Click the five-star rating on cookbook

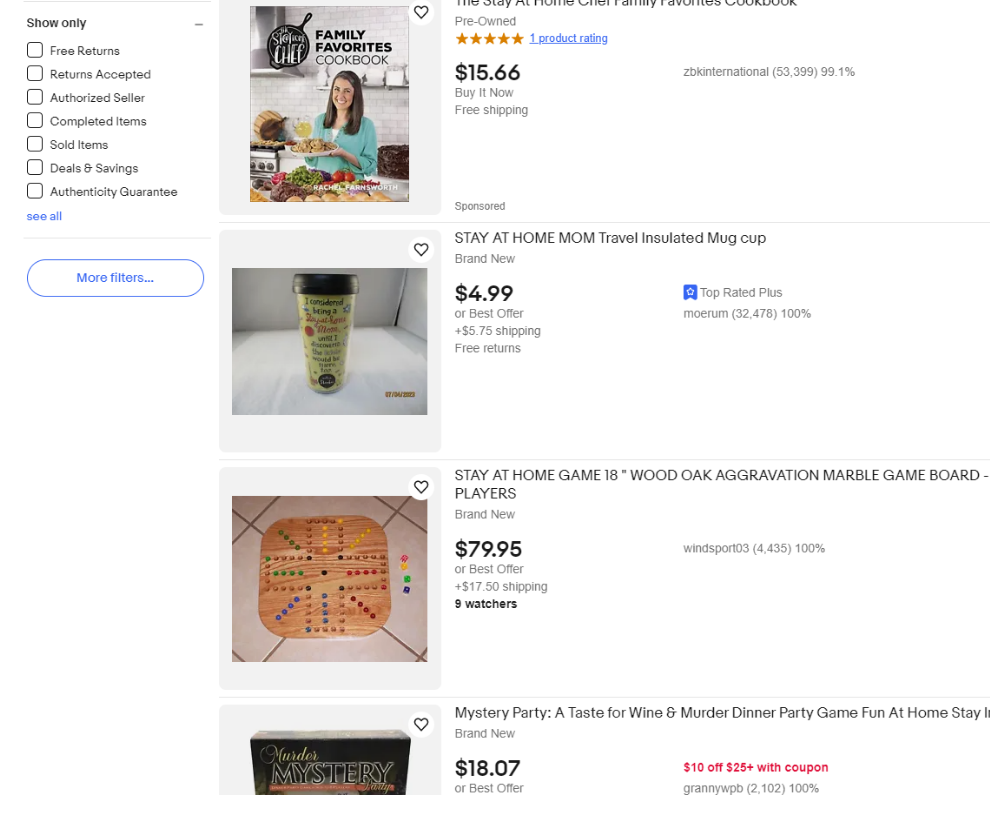click(x=489, y=39)
